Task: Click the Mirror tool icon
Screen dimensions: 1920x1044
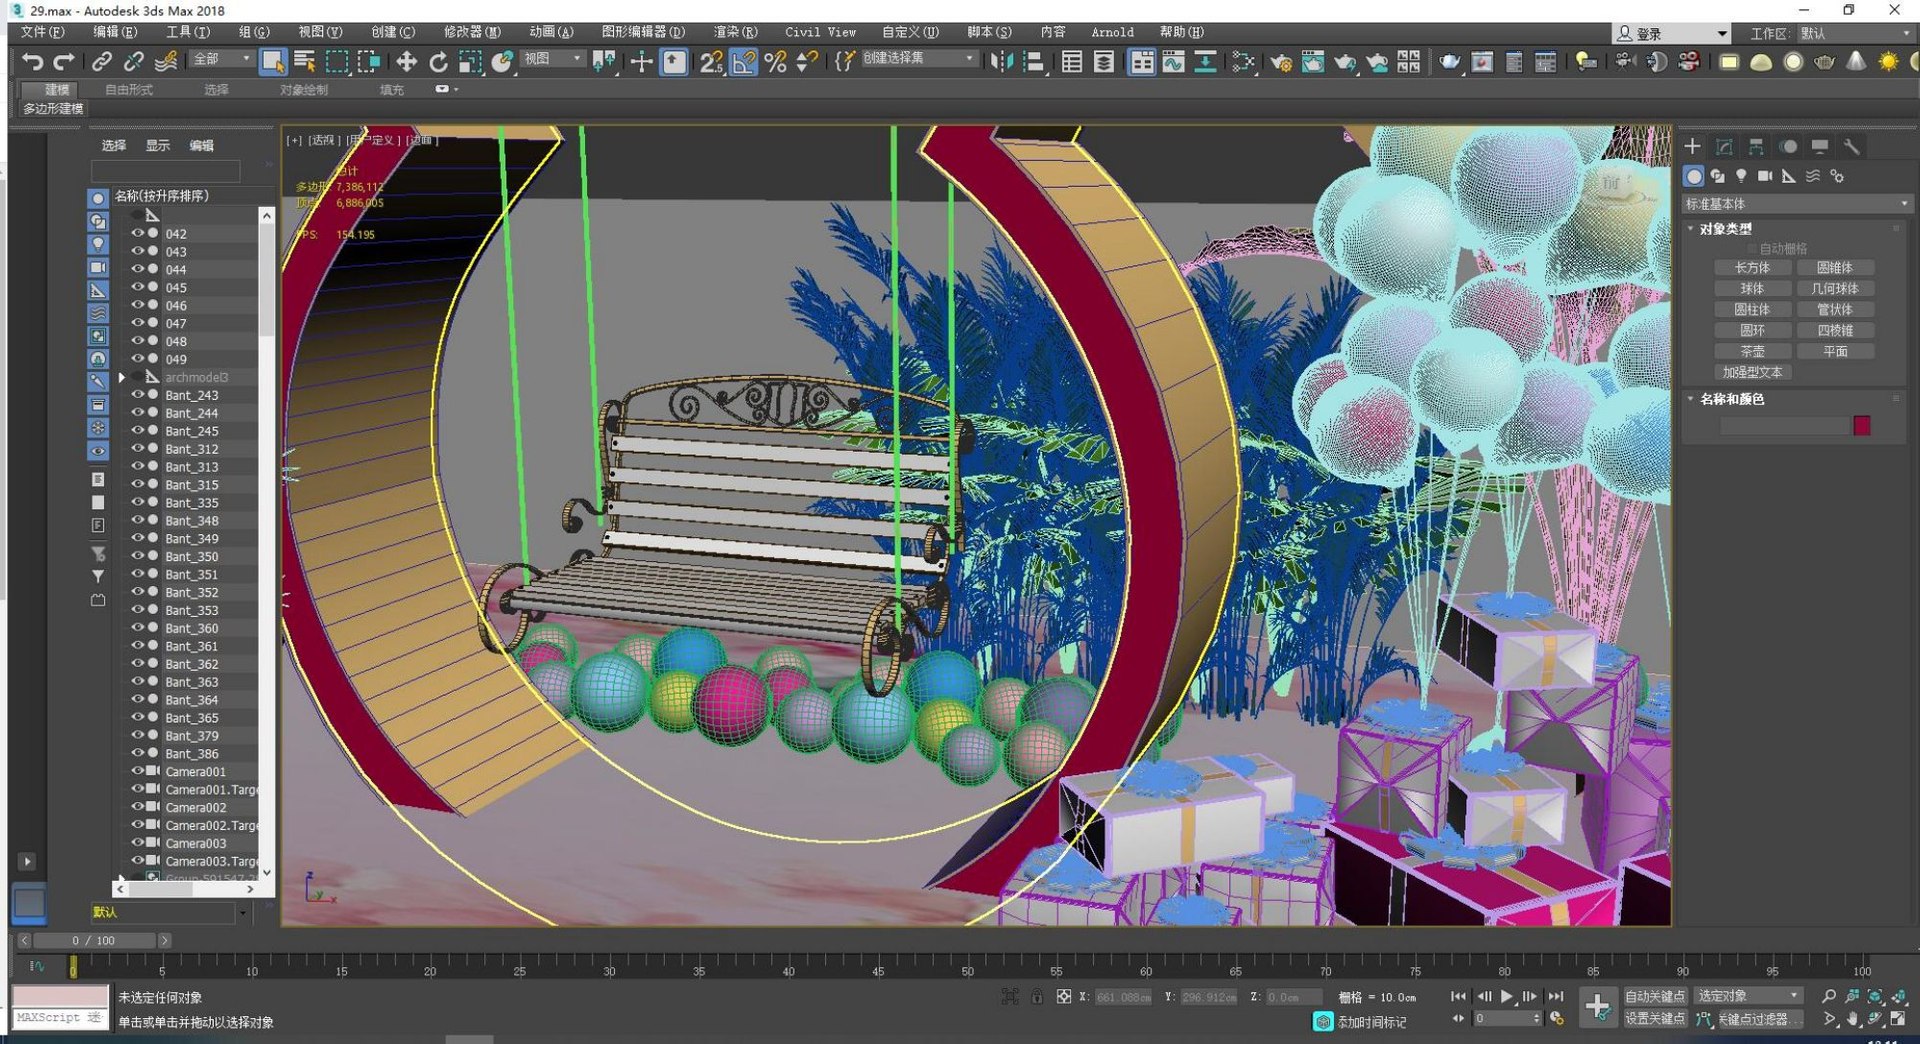Action: (1000, 62)
